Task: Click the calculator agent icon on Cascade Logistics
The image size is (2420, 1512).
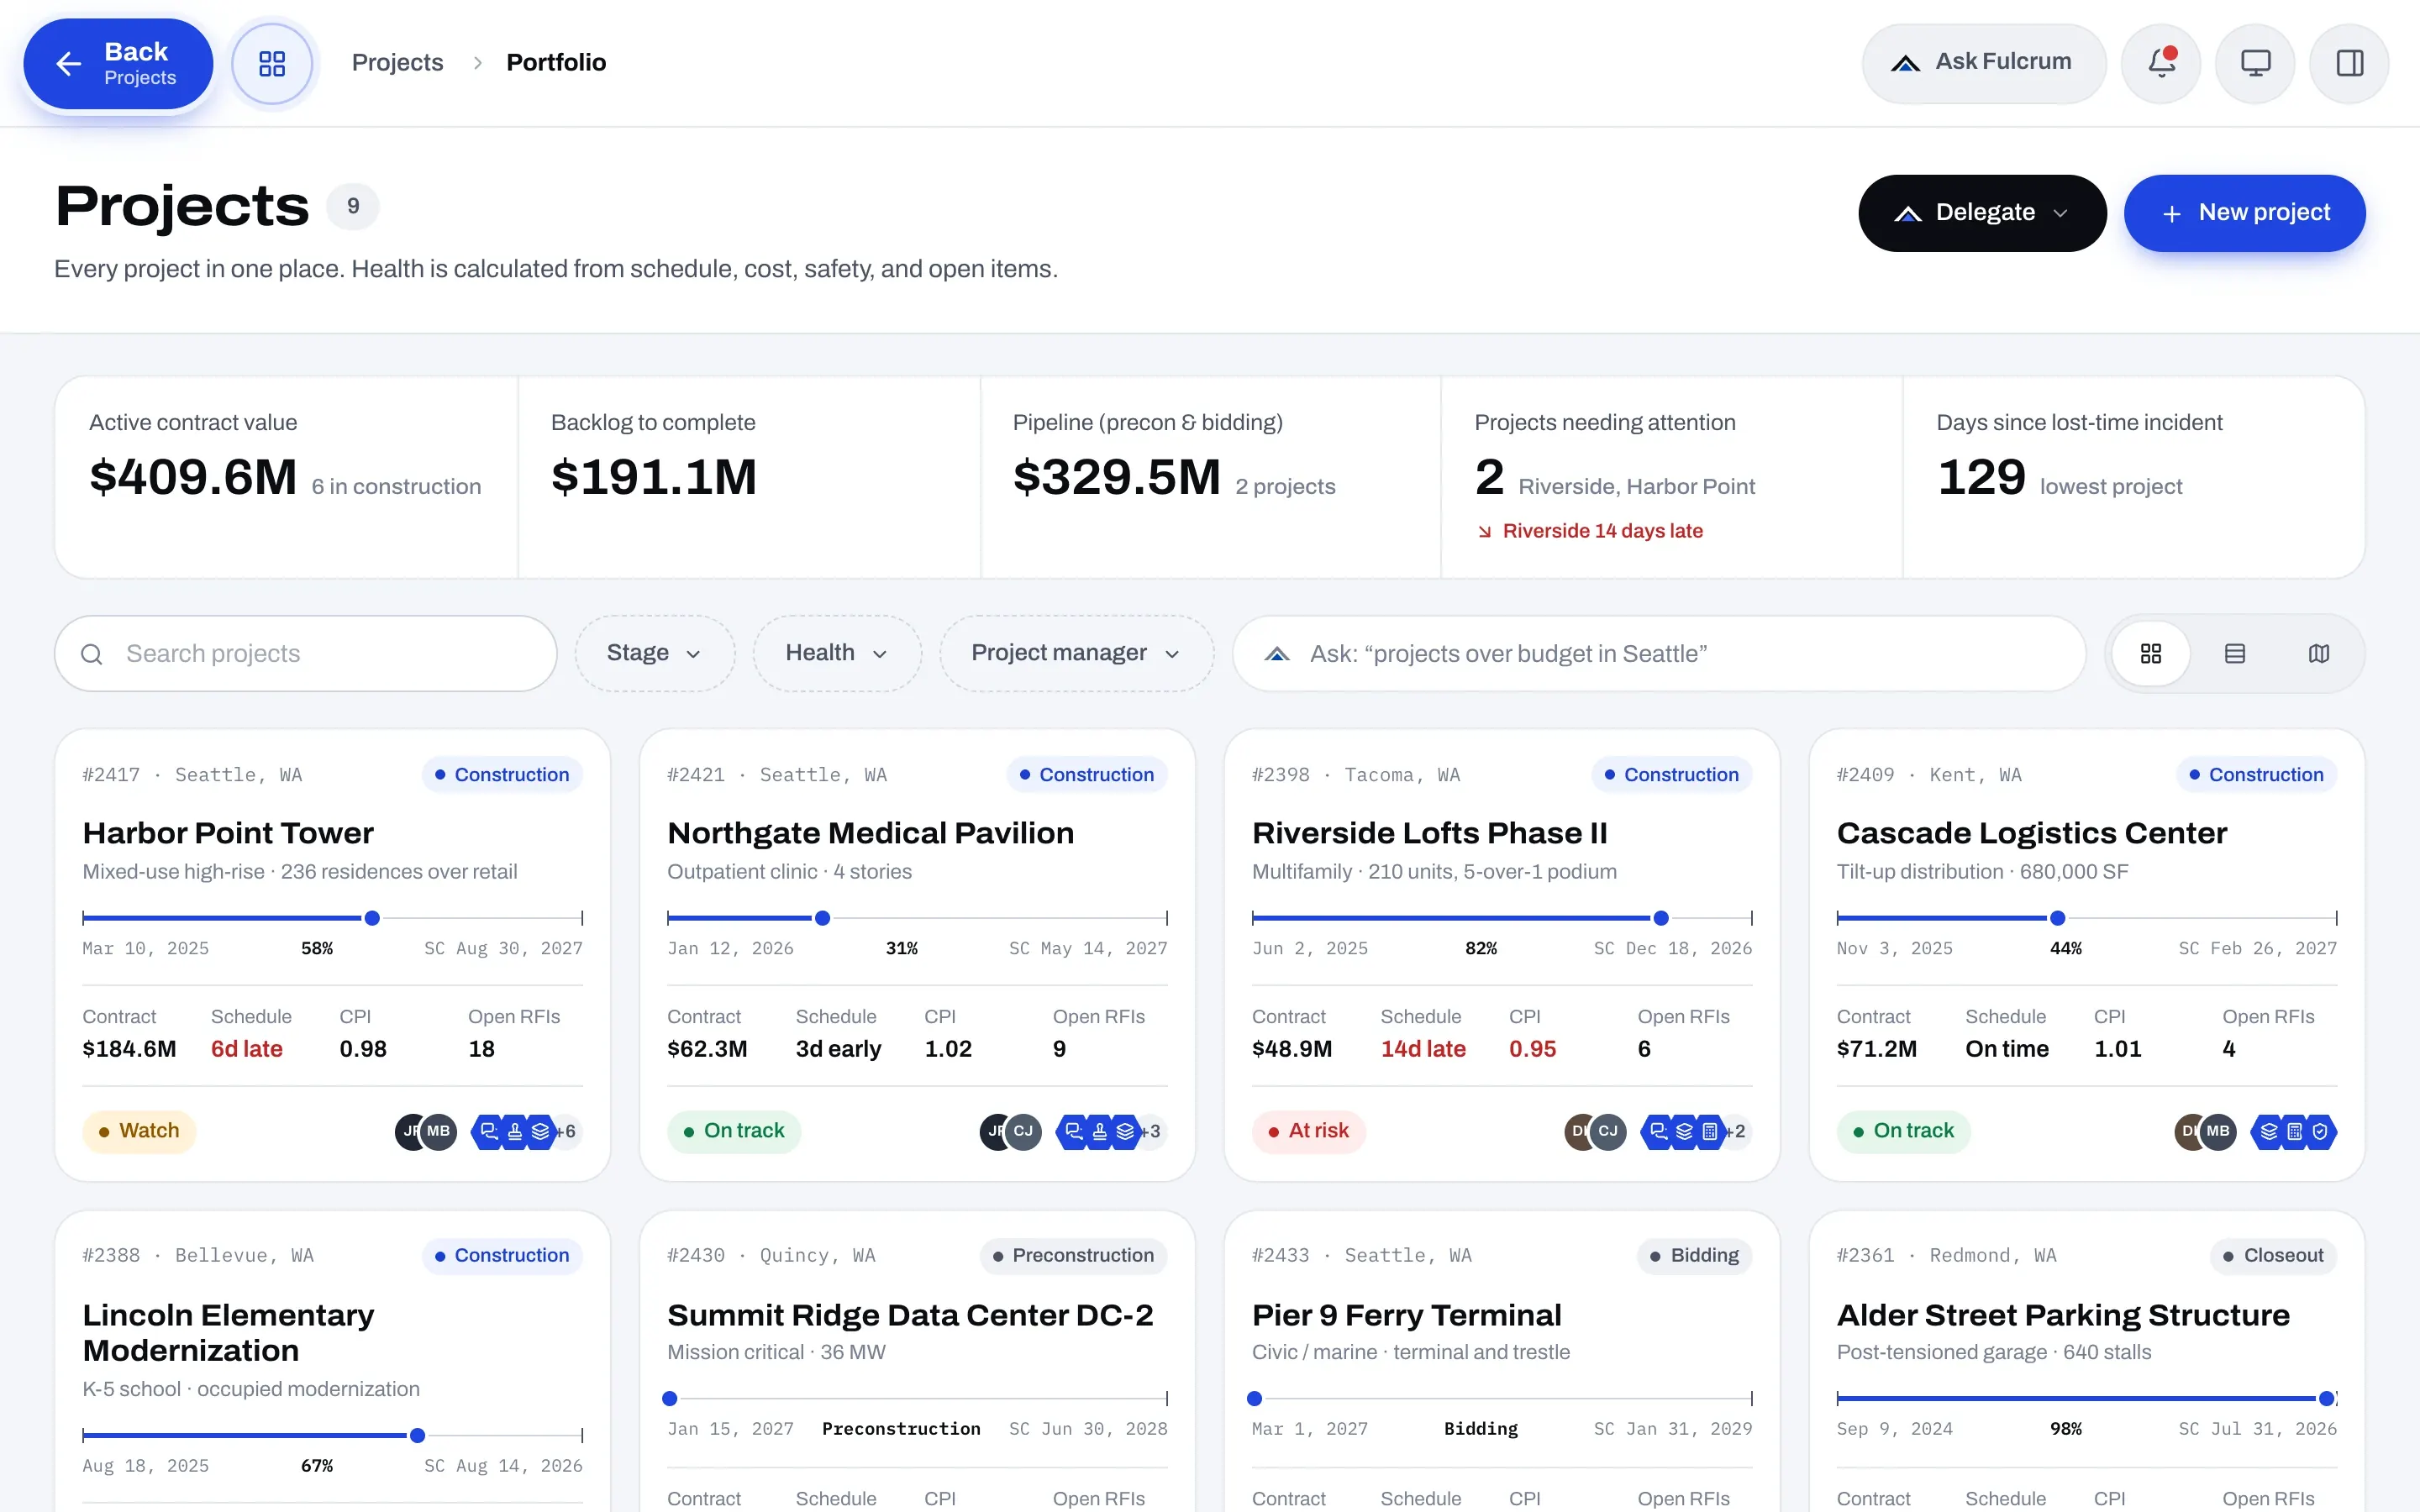Action: (2295, 1131)
